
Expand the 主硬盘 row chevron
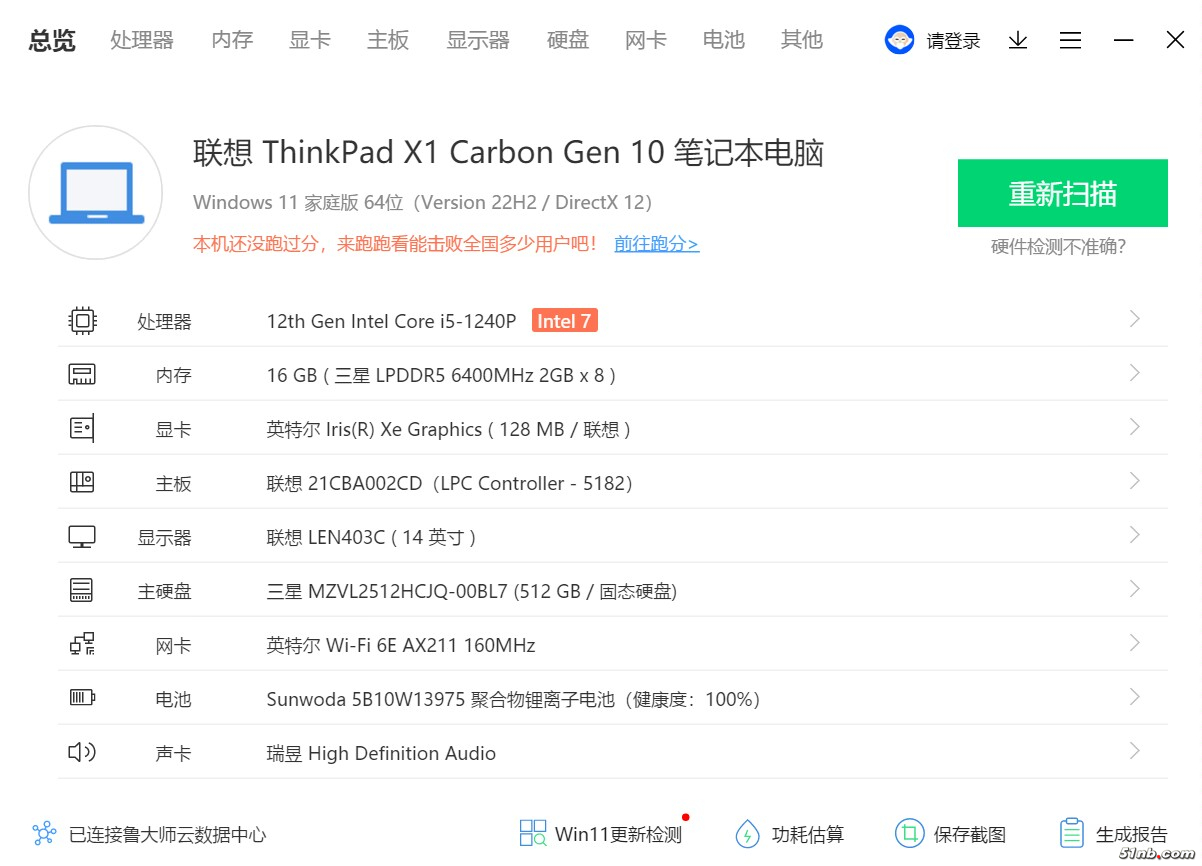(1135, 589)
